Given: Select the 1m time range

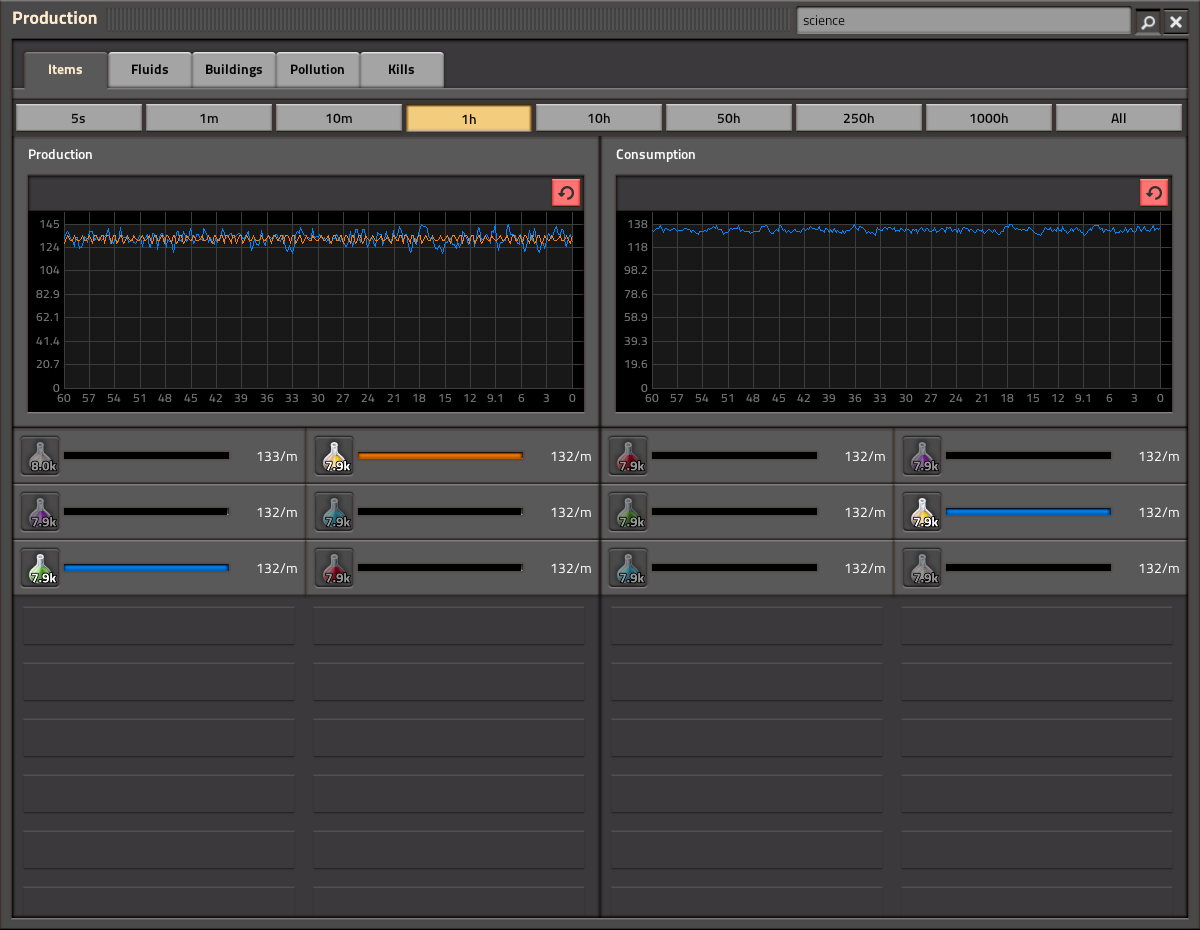Looking at the screenshot, I should (x=209, y=118).
